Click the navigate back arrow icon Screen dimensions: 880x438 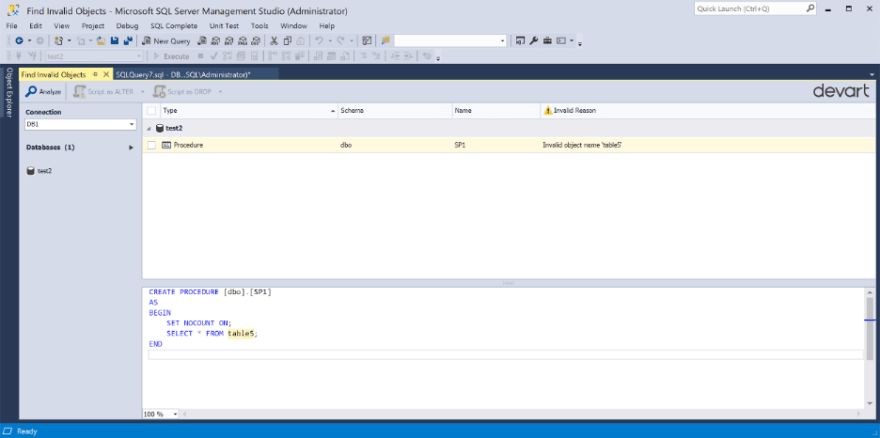[19, 41]
